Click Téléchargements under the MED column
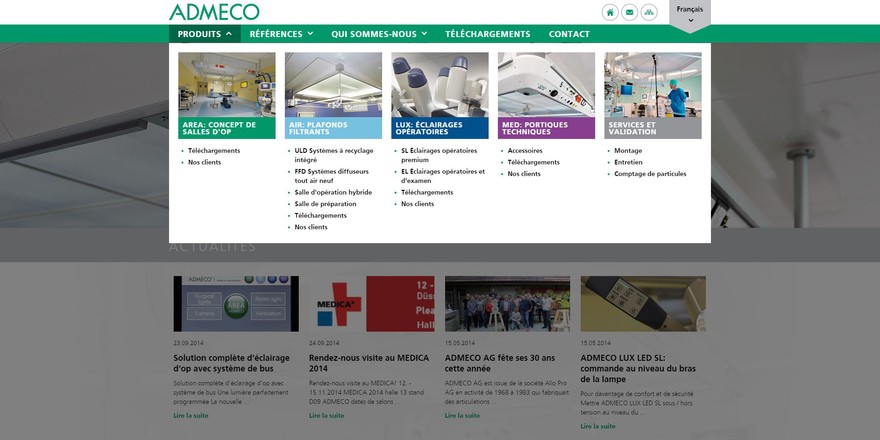Screen dimensions: 880x440 click(534, 162)
